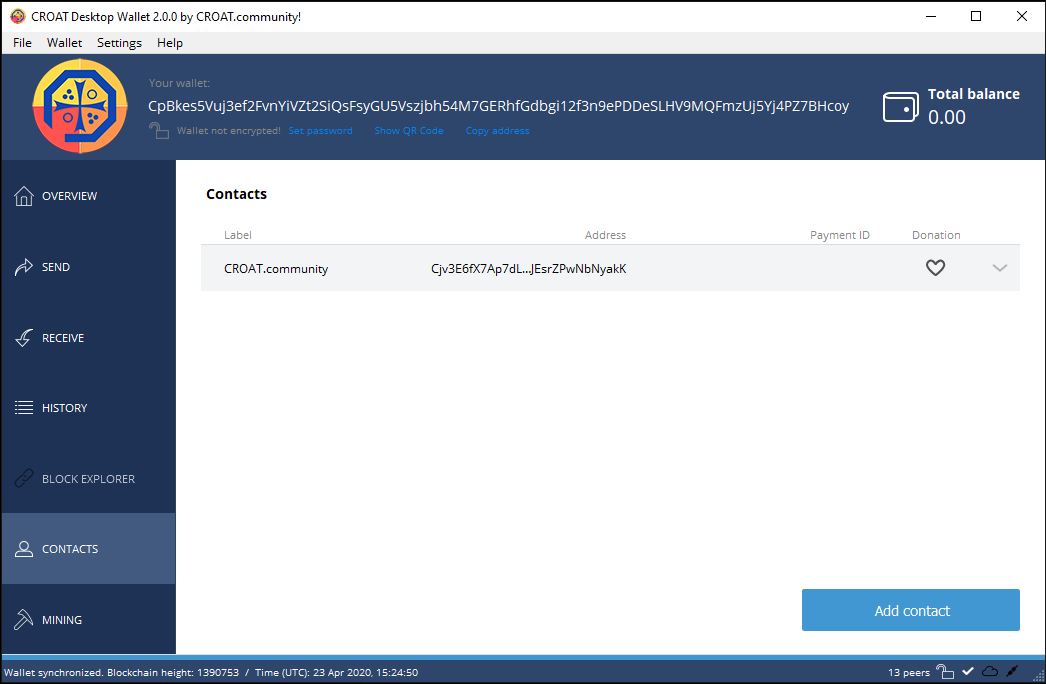Click the Block Explorer chain icon
This screenshot has width=1046, height=684.
pos(24,478)
